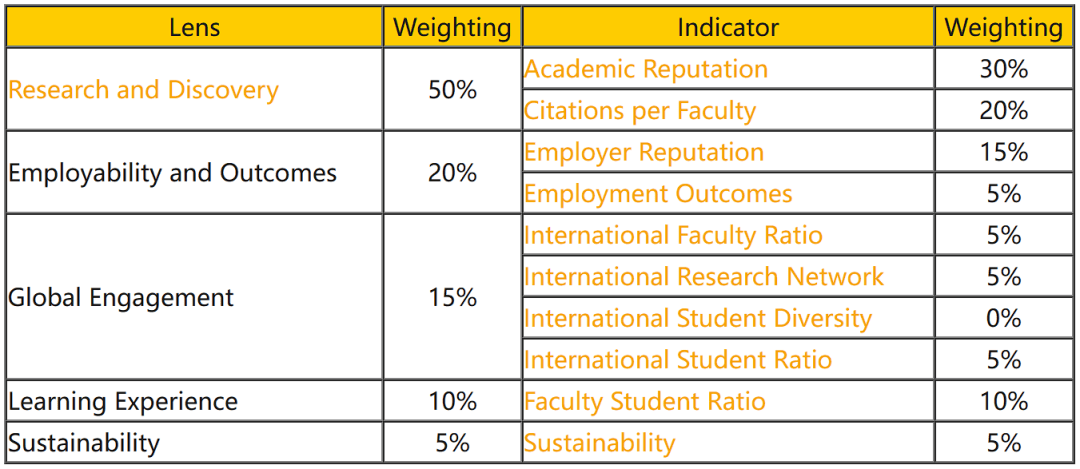Image resolution: width=1080 pixels, height=469 pixels.
Task: Select the Lens column header
Action: pyautogui.click(x=195, y=28)
